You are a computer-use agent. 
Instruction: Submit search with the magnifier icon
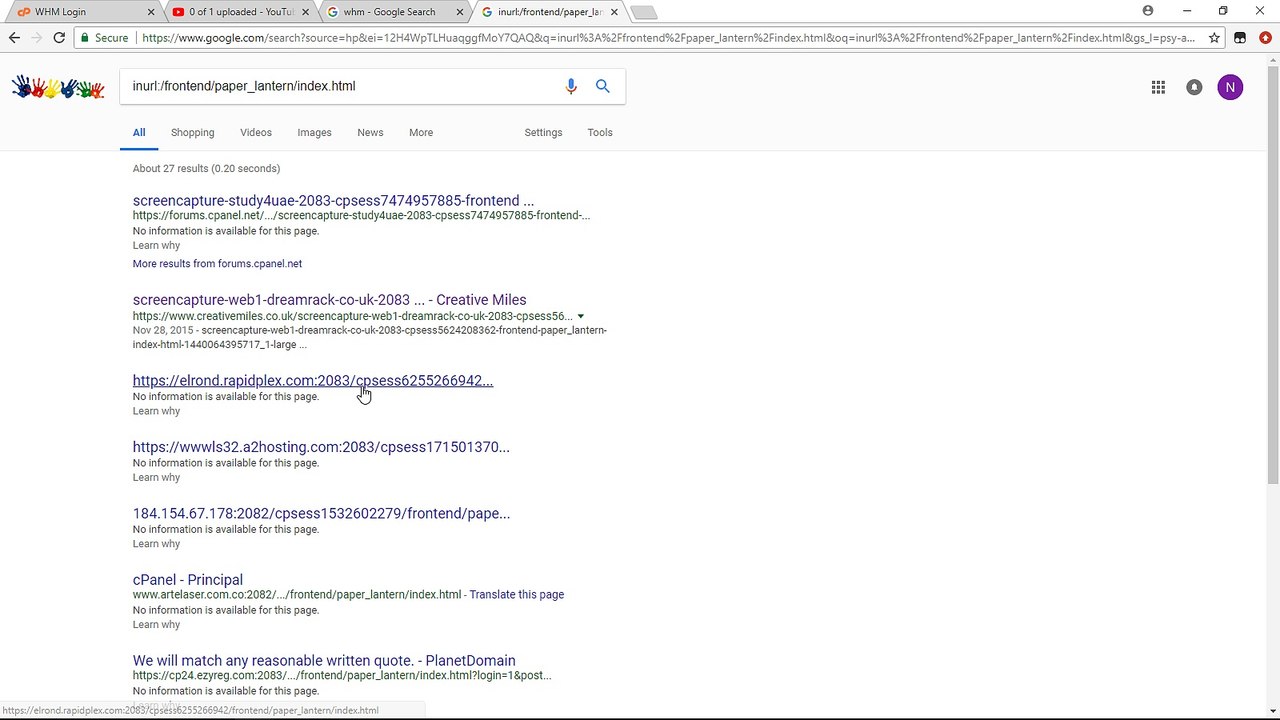coord(603,87)
